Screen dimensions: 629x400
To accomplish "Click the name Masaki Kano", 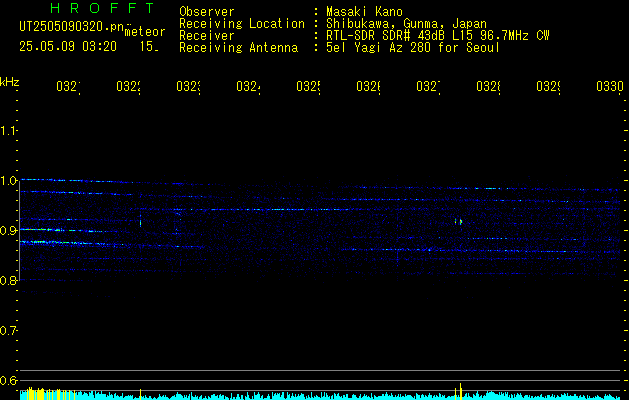I will [x=364, y=12].
